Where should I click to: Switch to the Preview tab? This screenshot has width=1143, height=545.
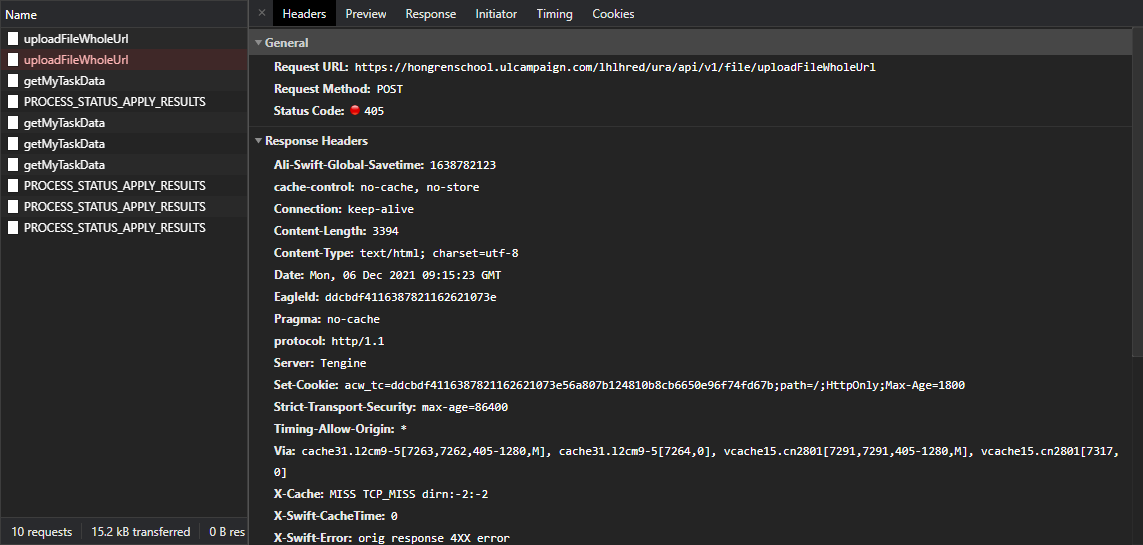pyautogui.click(x=366, y=14)
